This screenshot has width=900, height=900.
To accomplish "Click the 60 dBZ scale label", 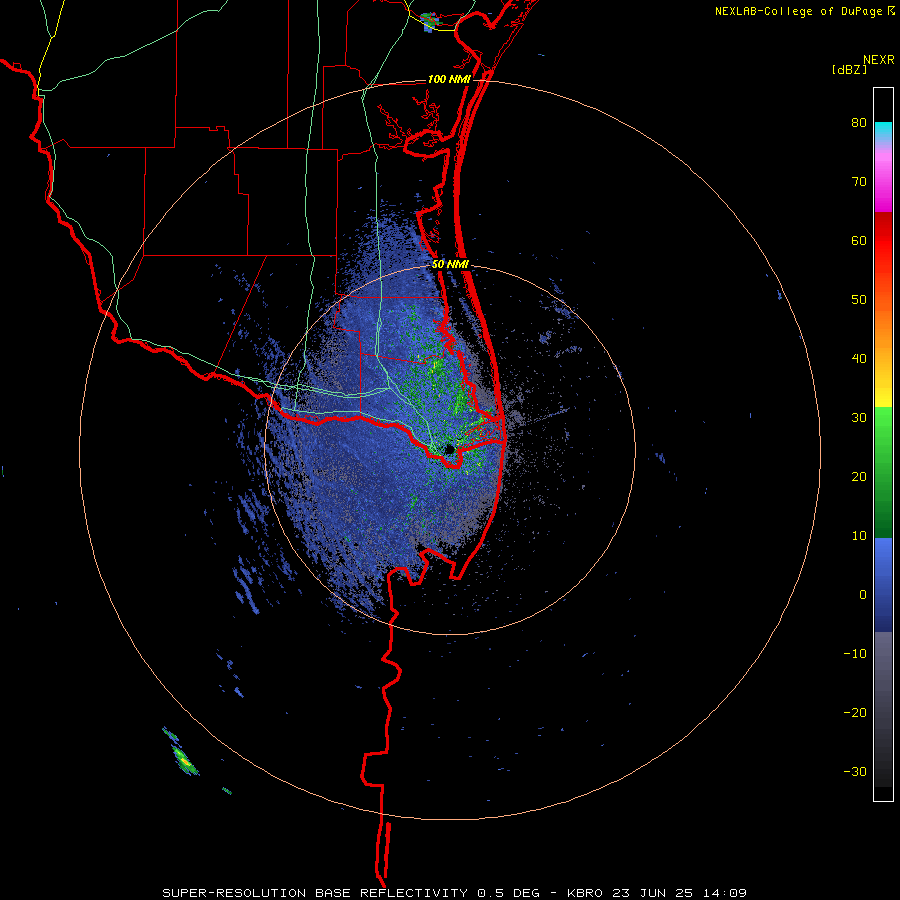I will tap(859, 240).
